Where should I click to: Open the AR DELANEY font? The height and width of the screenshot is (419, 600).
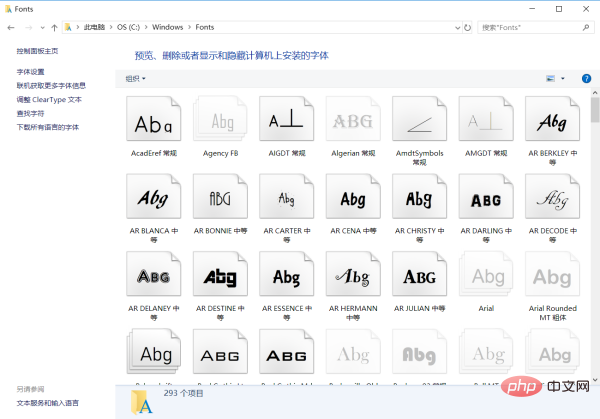(154, 277)
